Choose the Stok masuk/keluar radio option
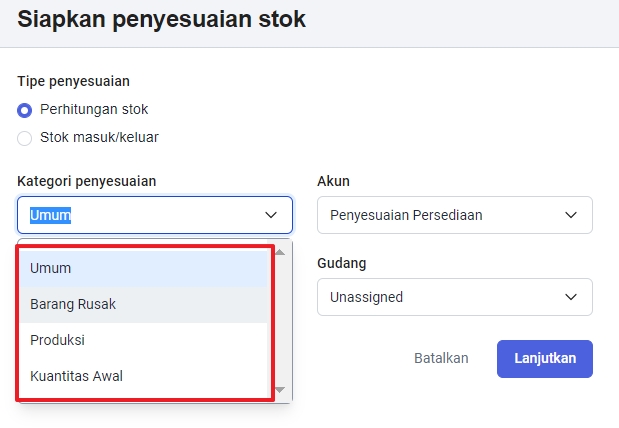 click(x=25, y=138)
